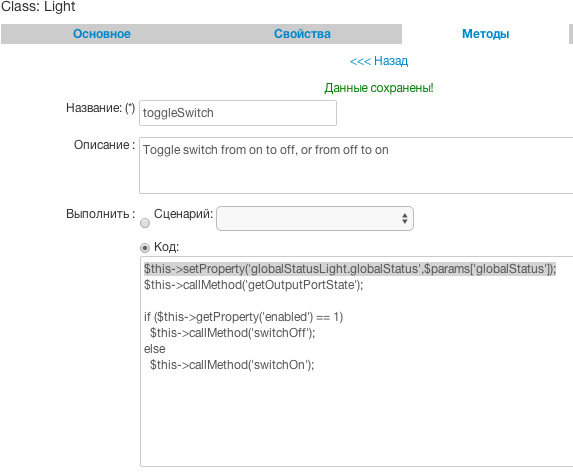Open the Основное tab
This screenshot has width=573, height=476.
point(102,34)
